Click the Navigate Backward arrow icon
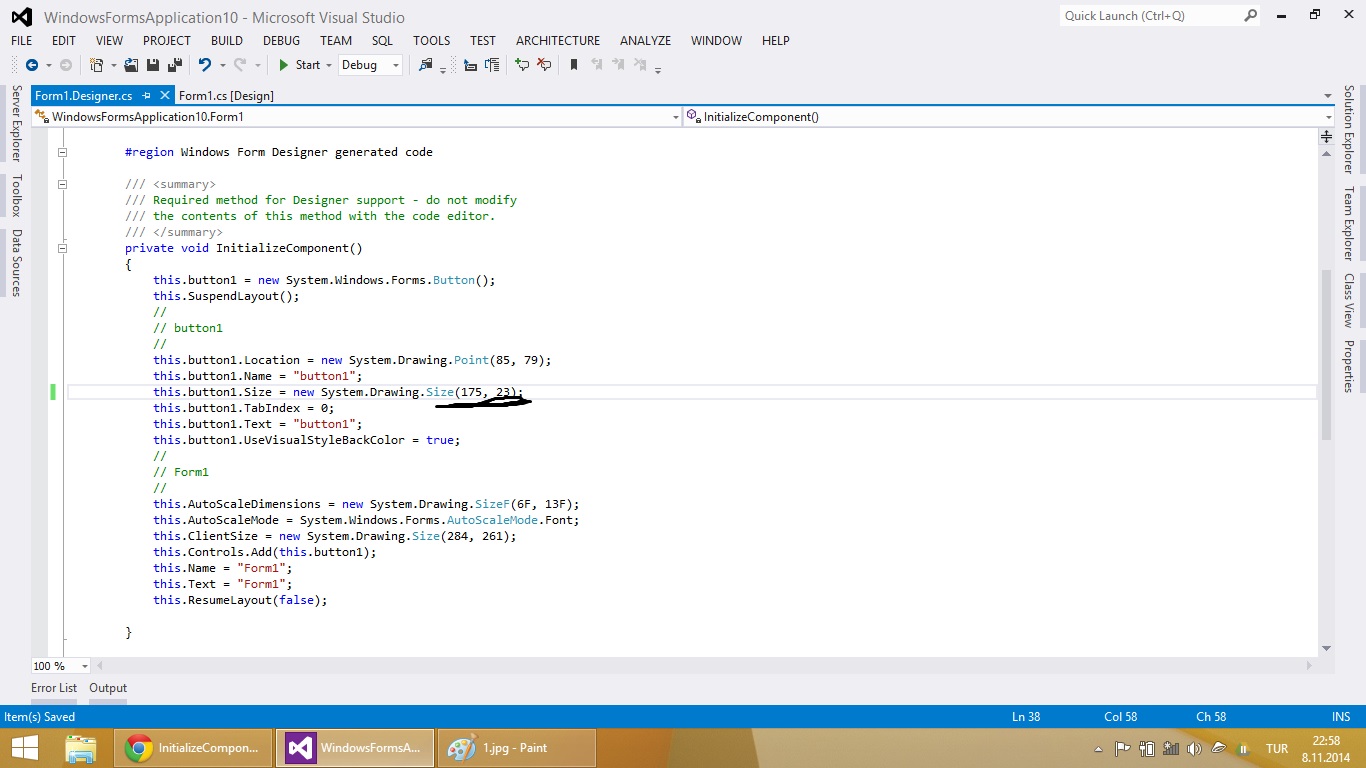This screenshot has height=768, width=1366. [33, 65]
